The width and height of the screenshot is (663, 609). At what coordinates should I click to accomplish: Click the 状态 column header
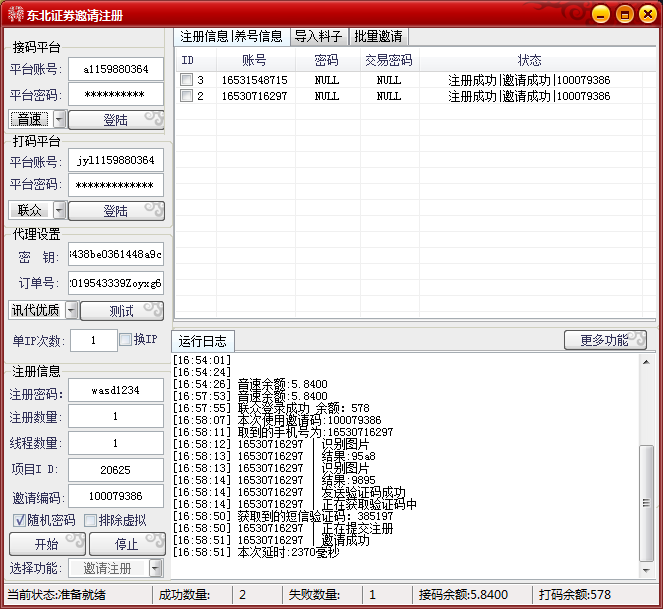point(530,60)
